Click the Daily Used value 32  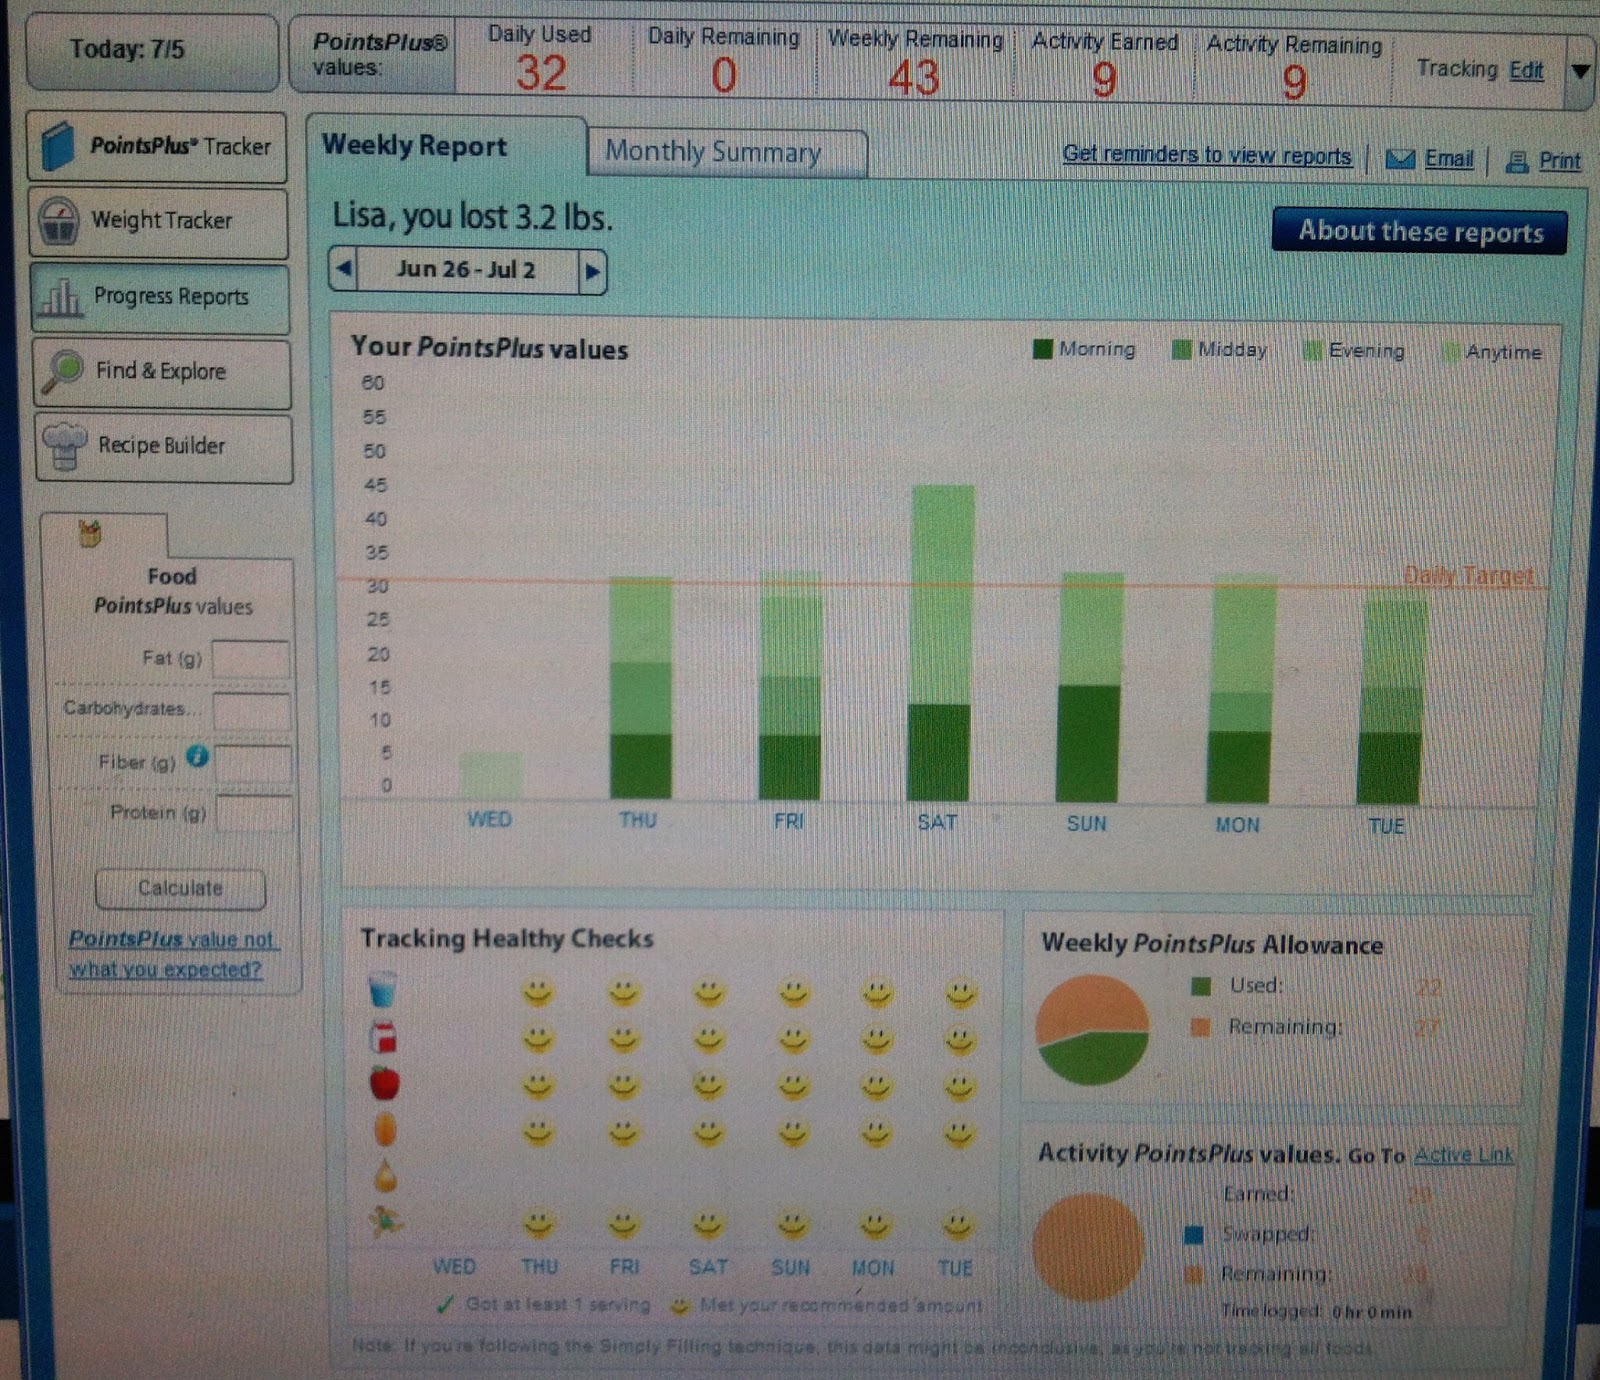[541, 74]
